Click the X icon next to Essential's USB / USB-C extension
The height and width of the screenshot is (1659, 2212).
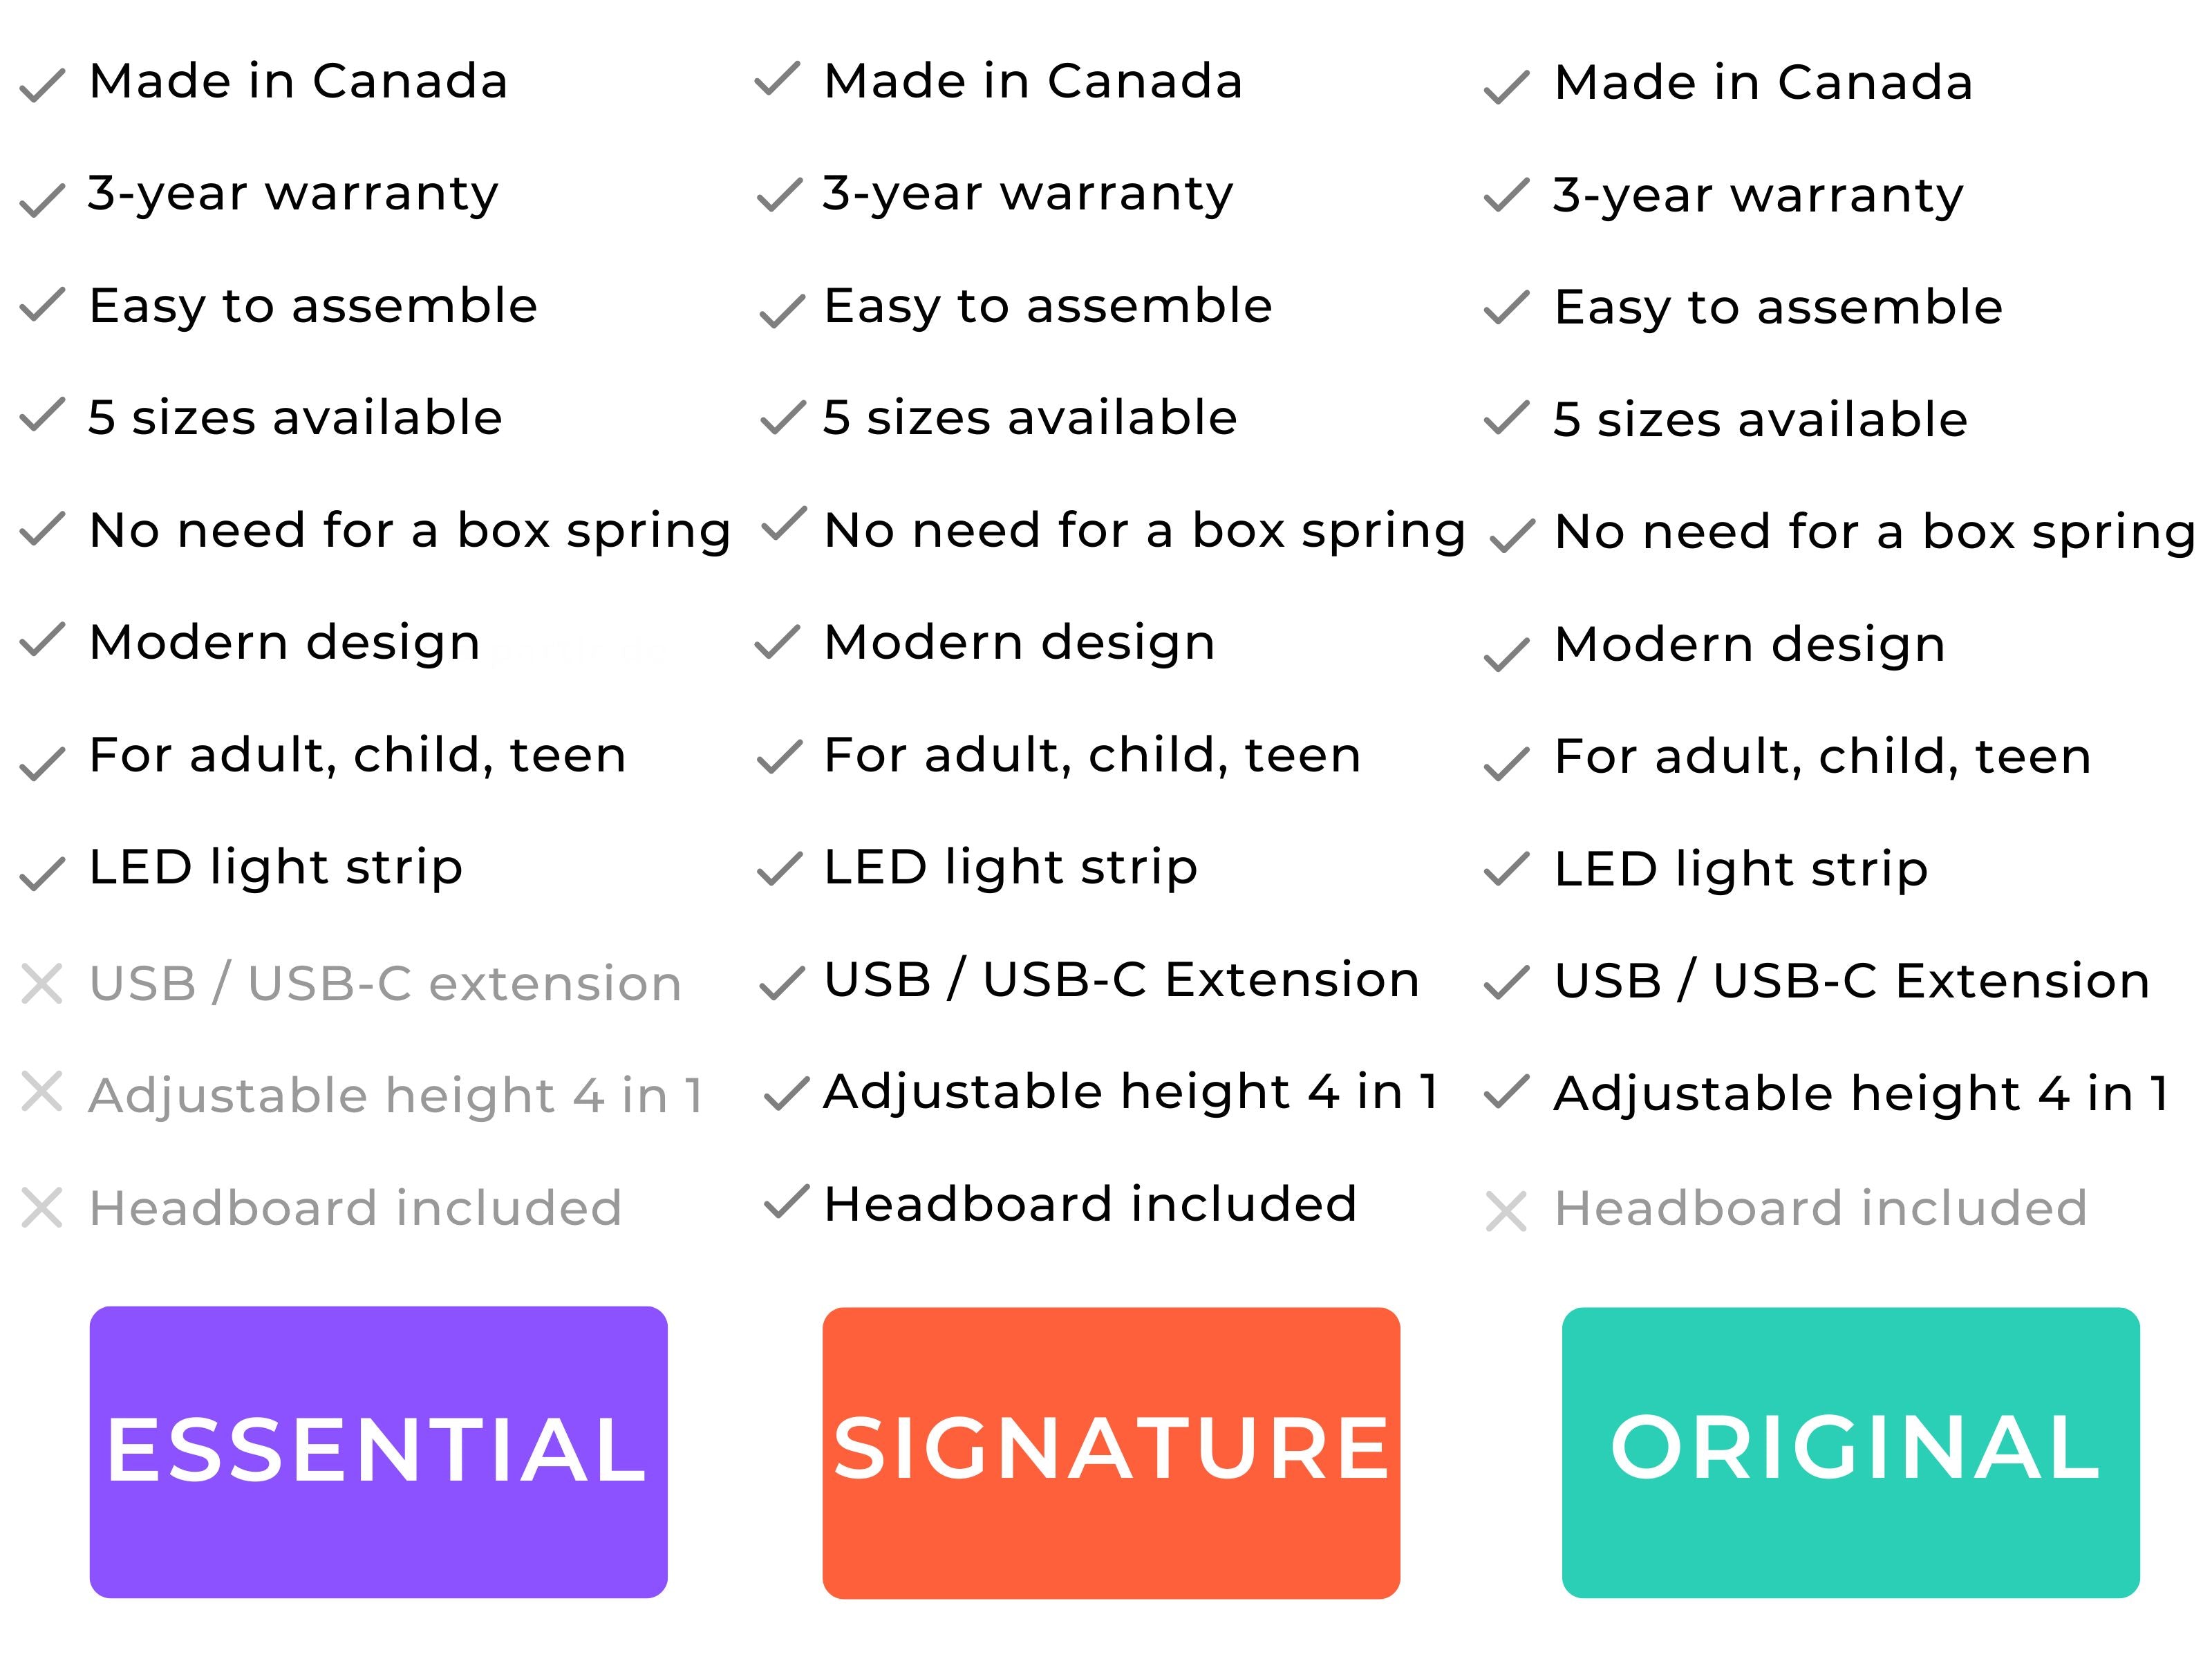(x=42, y=983)
